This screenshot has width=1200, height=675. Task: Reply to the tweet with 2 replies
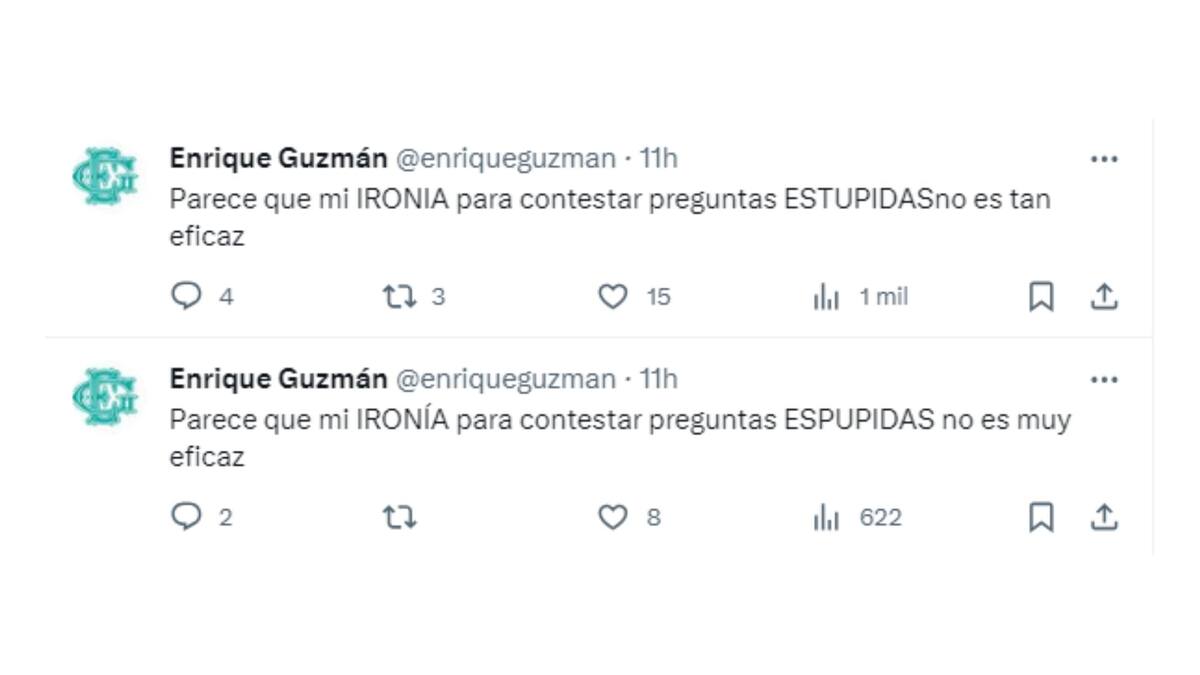[187, 517]
